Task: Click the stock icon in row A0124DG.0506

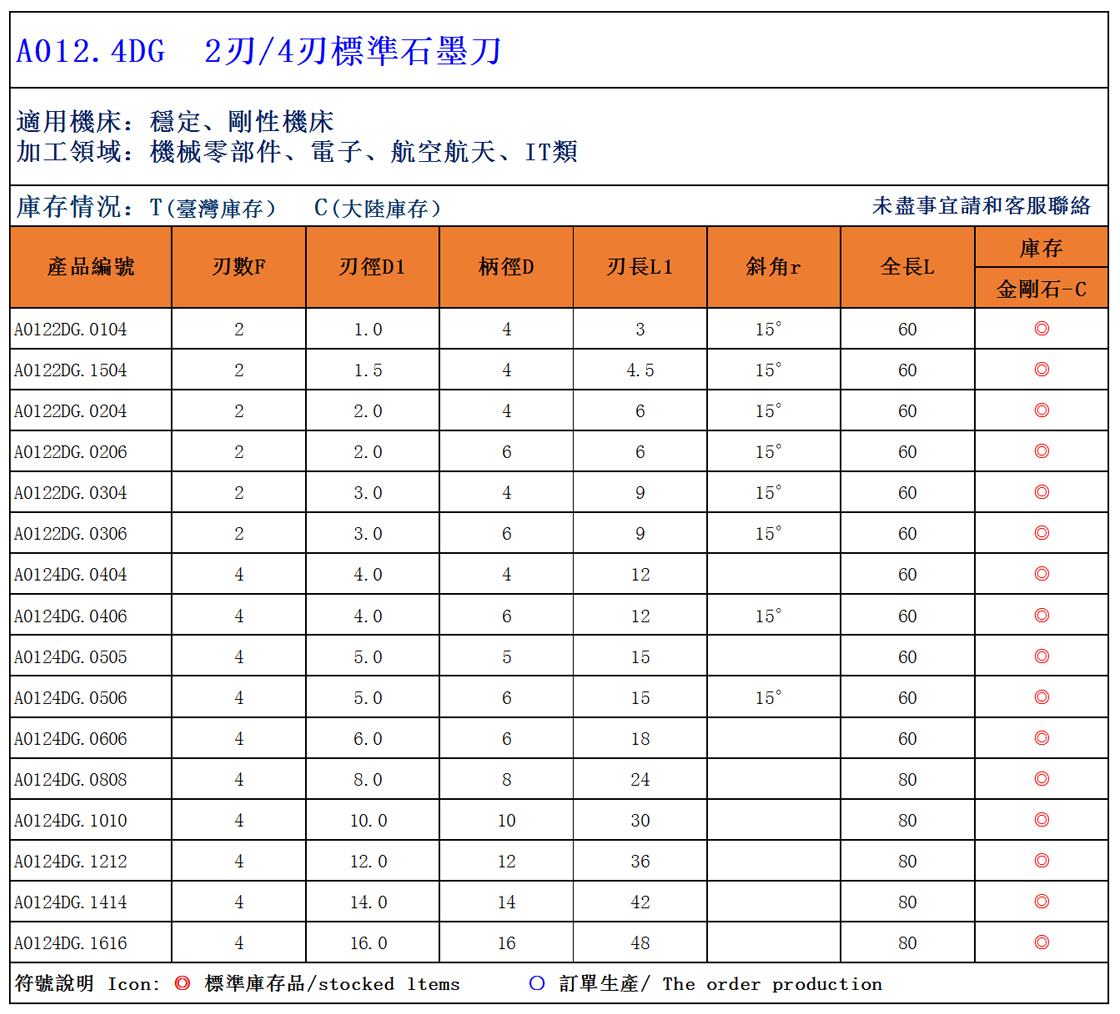Action: [x=1041, y=696]
